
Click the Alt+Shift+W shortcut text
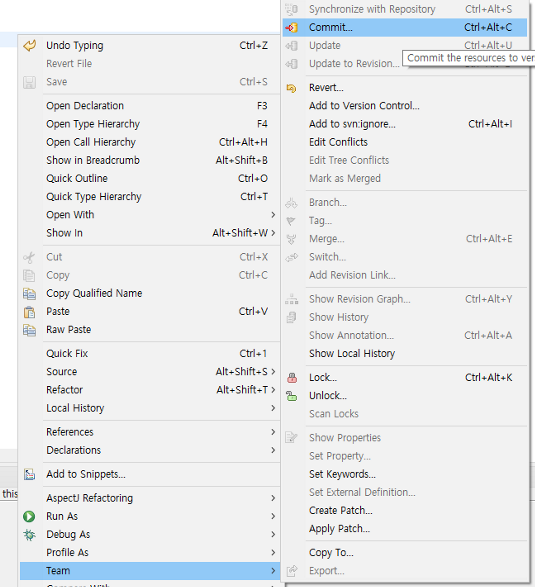tap(240, 233)
